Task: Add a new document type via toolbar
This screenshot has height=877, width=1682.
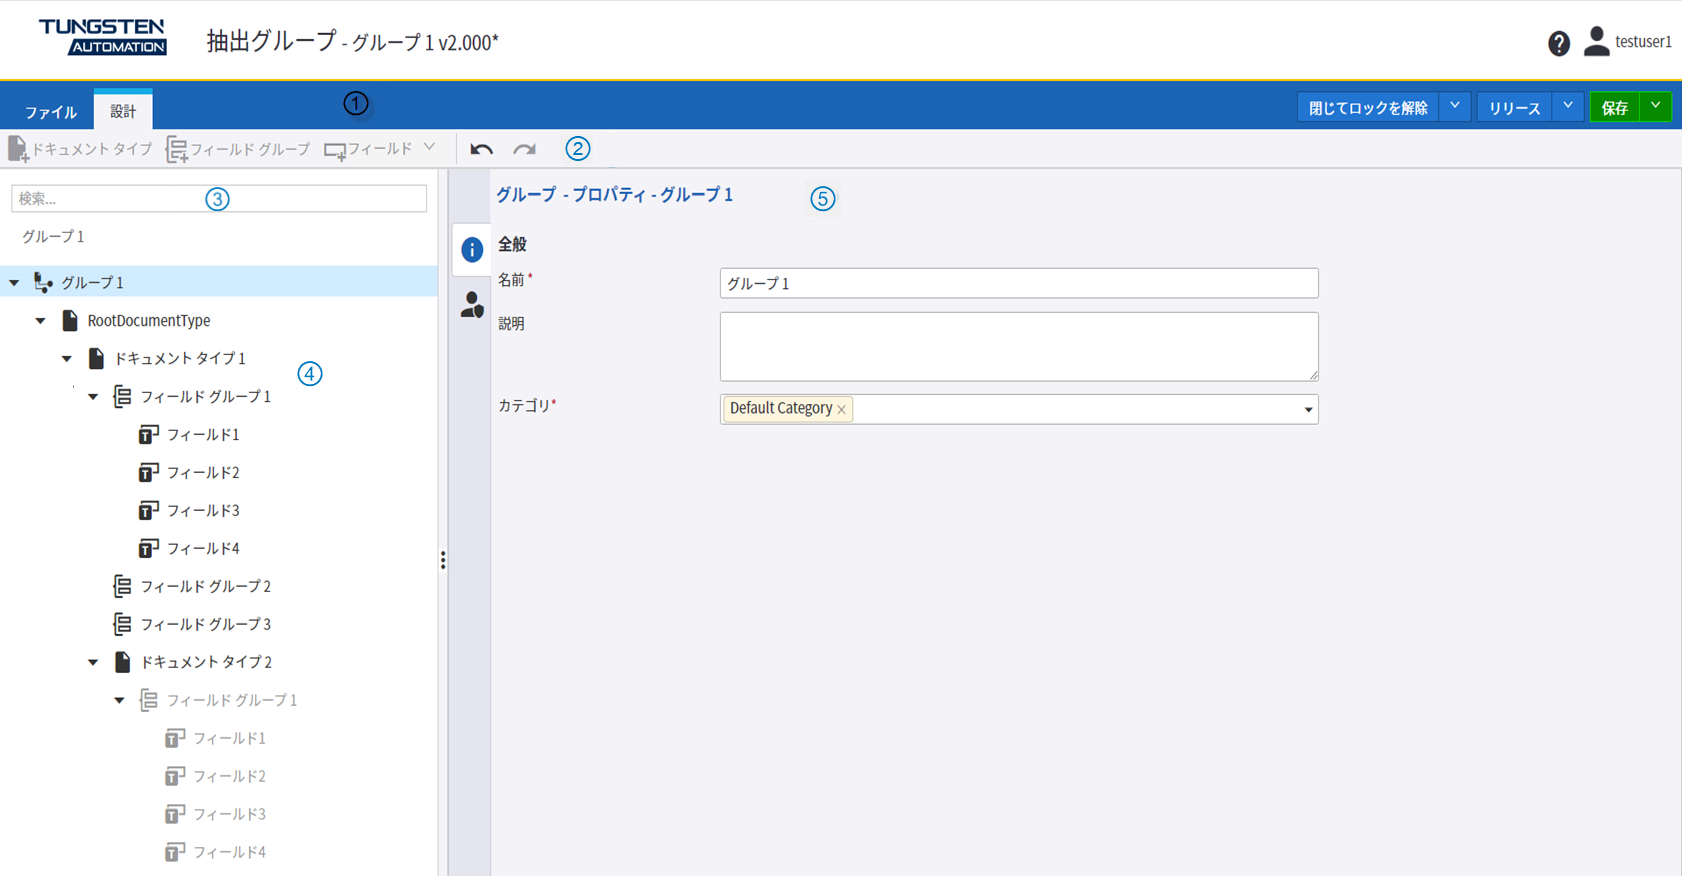Action: (x=80, y=149)
